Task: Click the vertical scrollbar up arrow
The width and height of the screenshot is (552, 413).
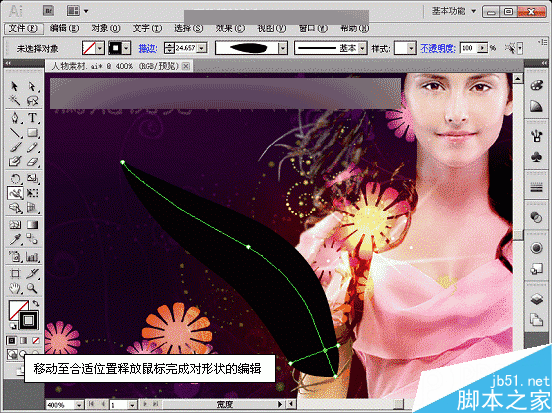Action: (517, 78)
